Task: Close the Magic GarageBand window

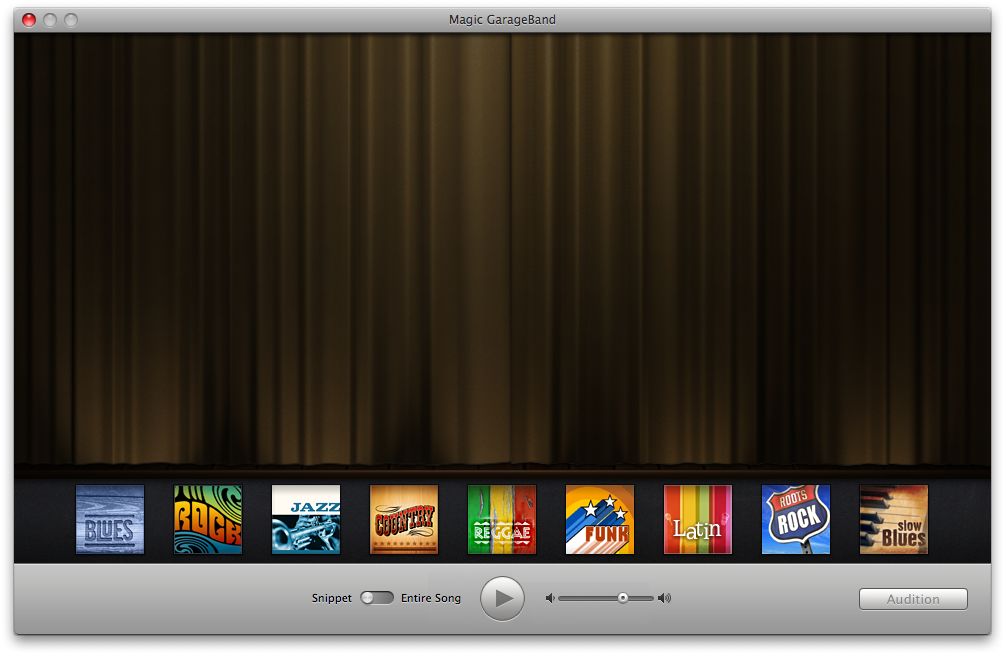Action: click(28, 20)
